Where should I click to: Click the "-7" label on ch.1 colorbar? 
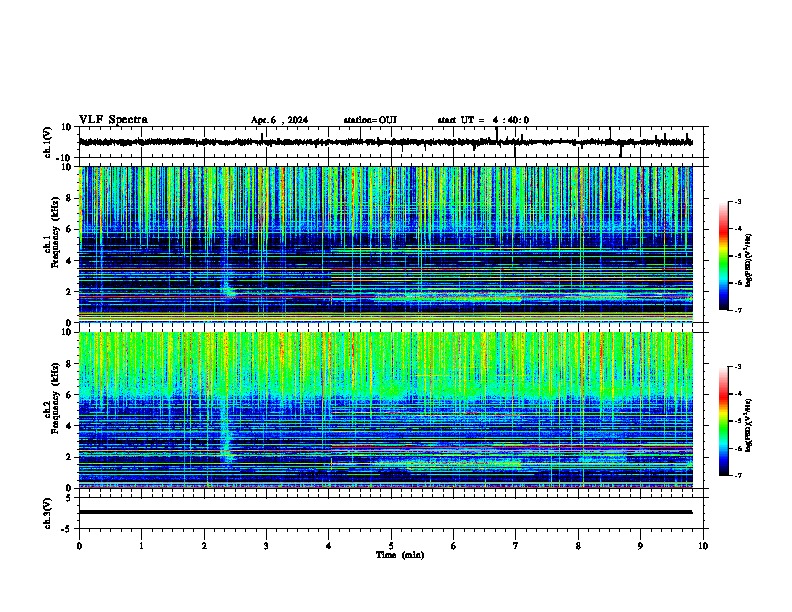[737, 310]
